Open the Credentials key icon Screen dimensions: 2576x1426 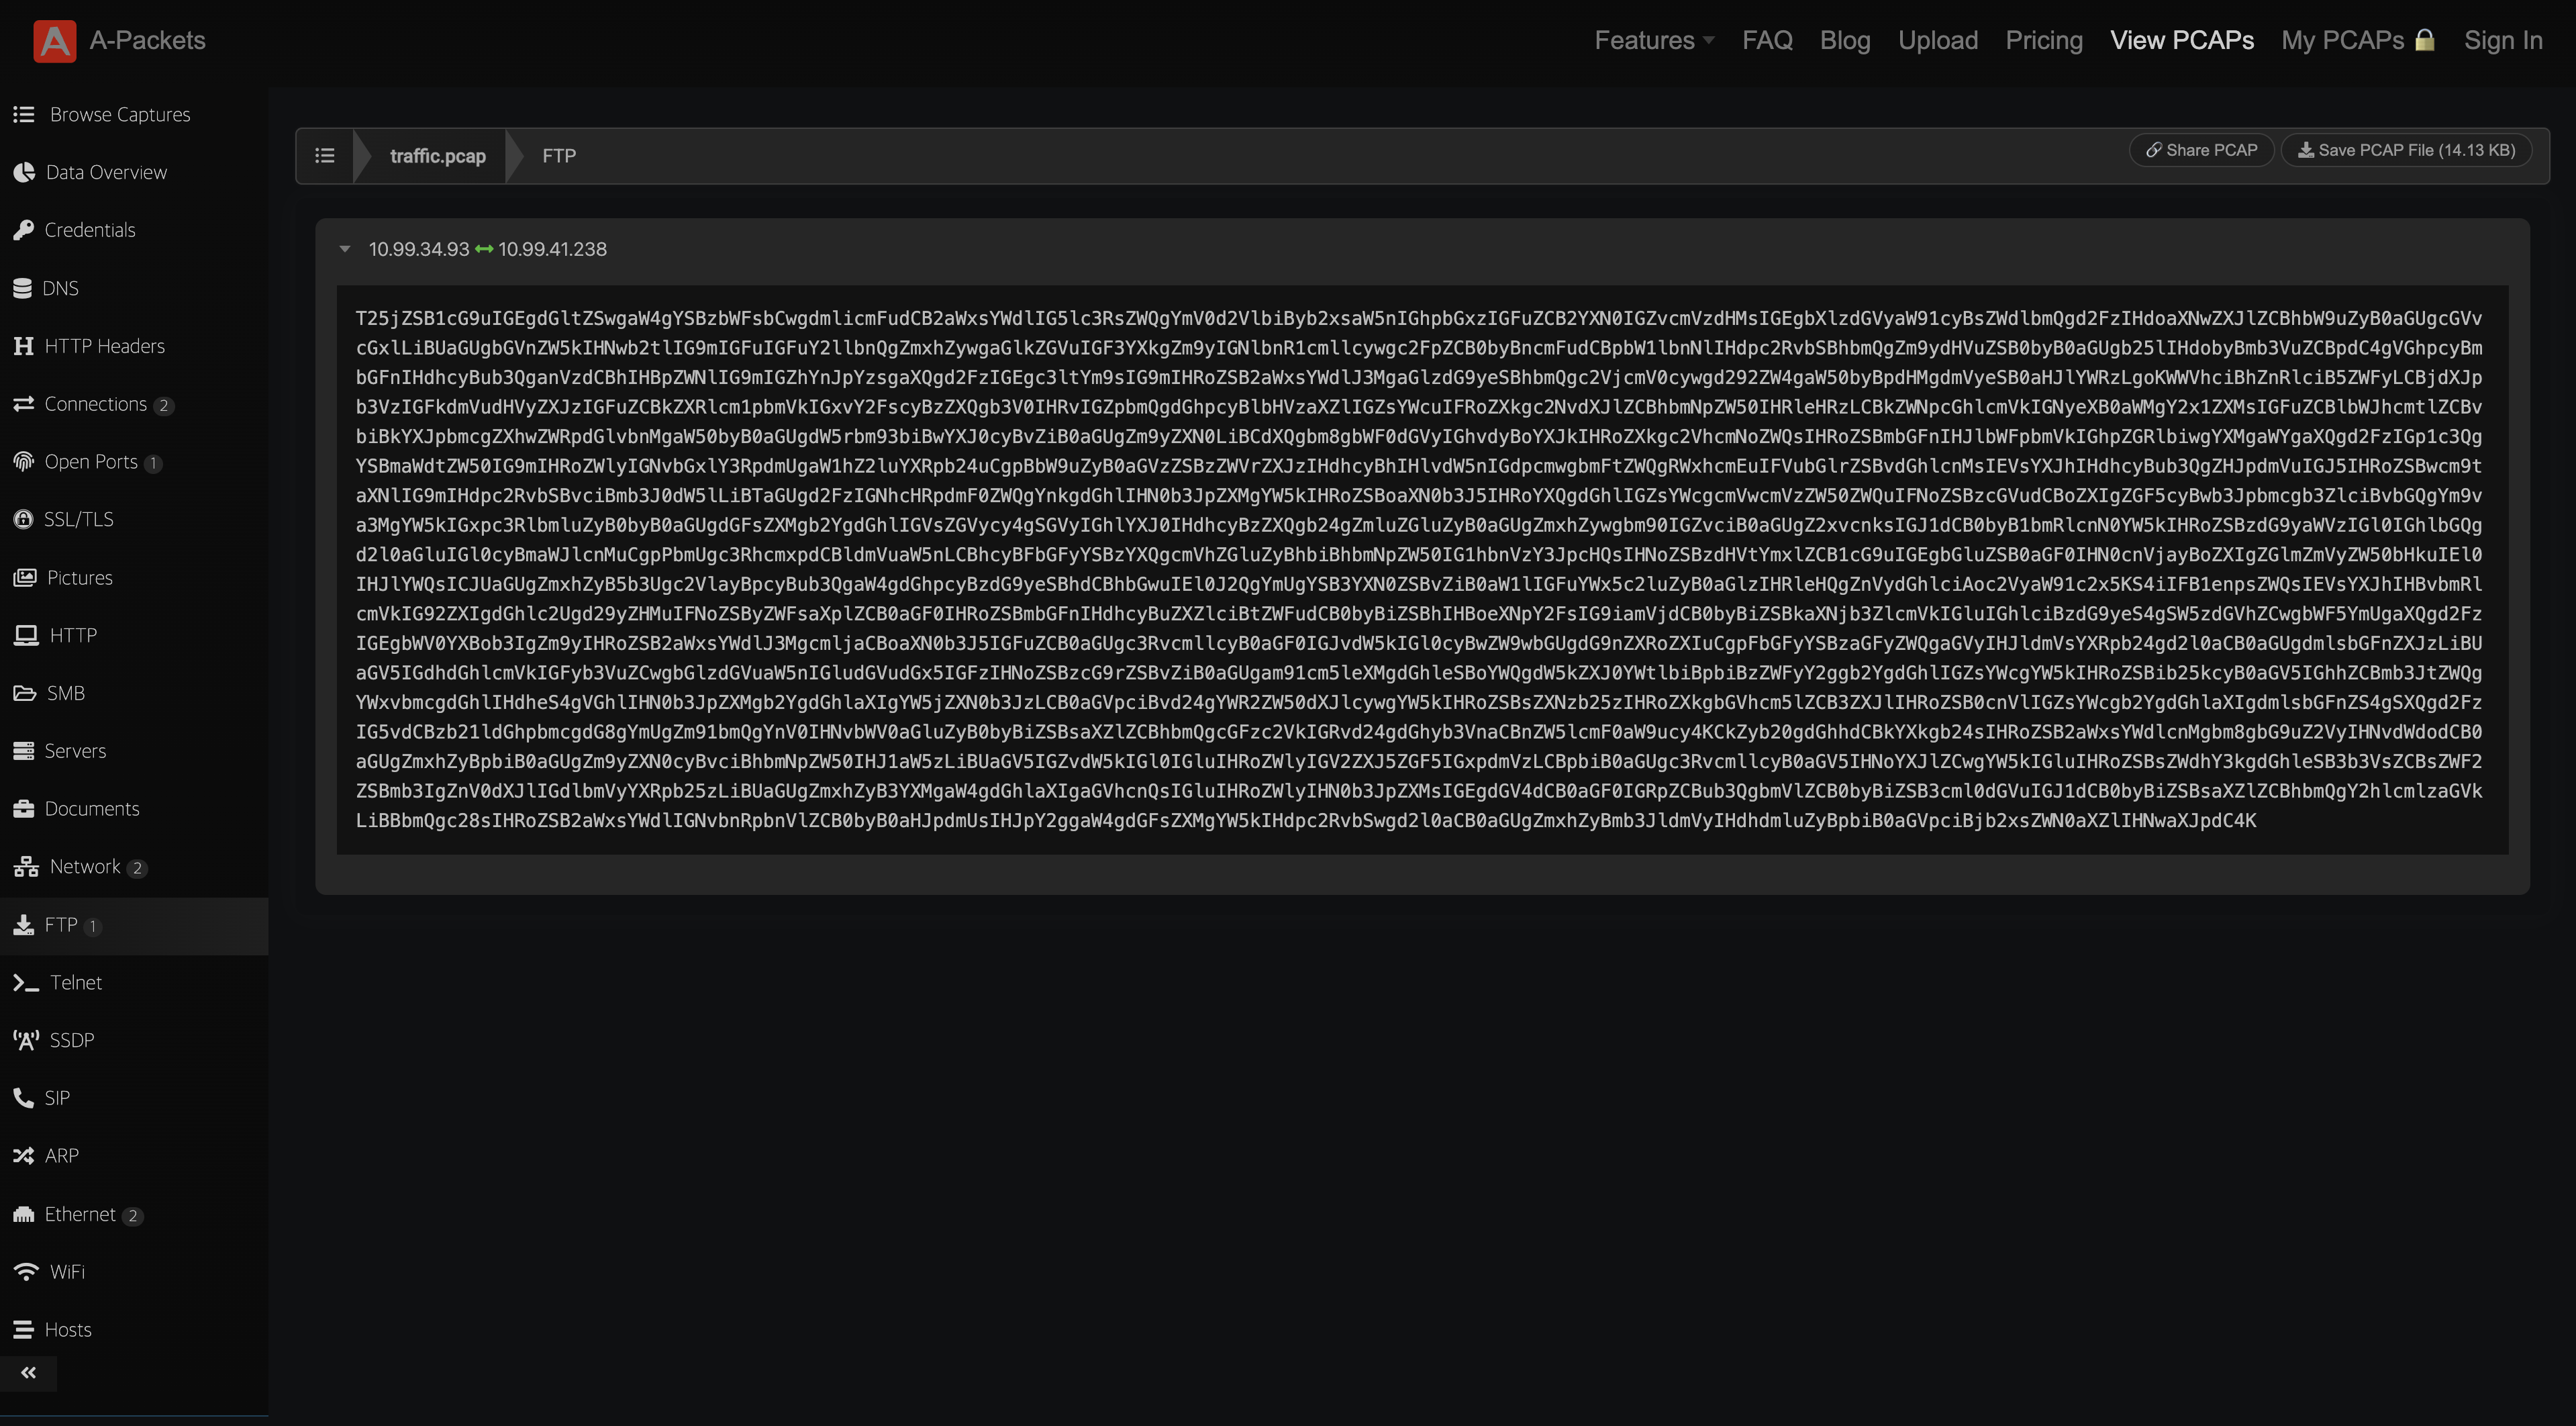click(24, 230)
